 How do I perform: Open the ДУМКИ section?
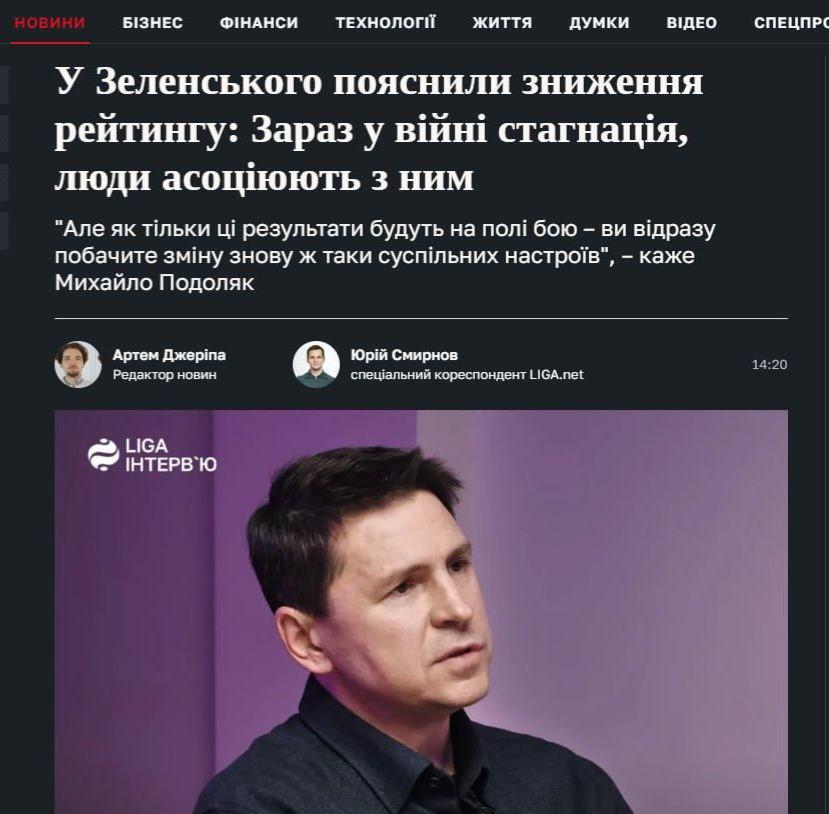599,23
